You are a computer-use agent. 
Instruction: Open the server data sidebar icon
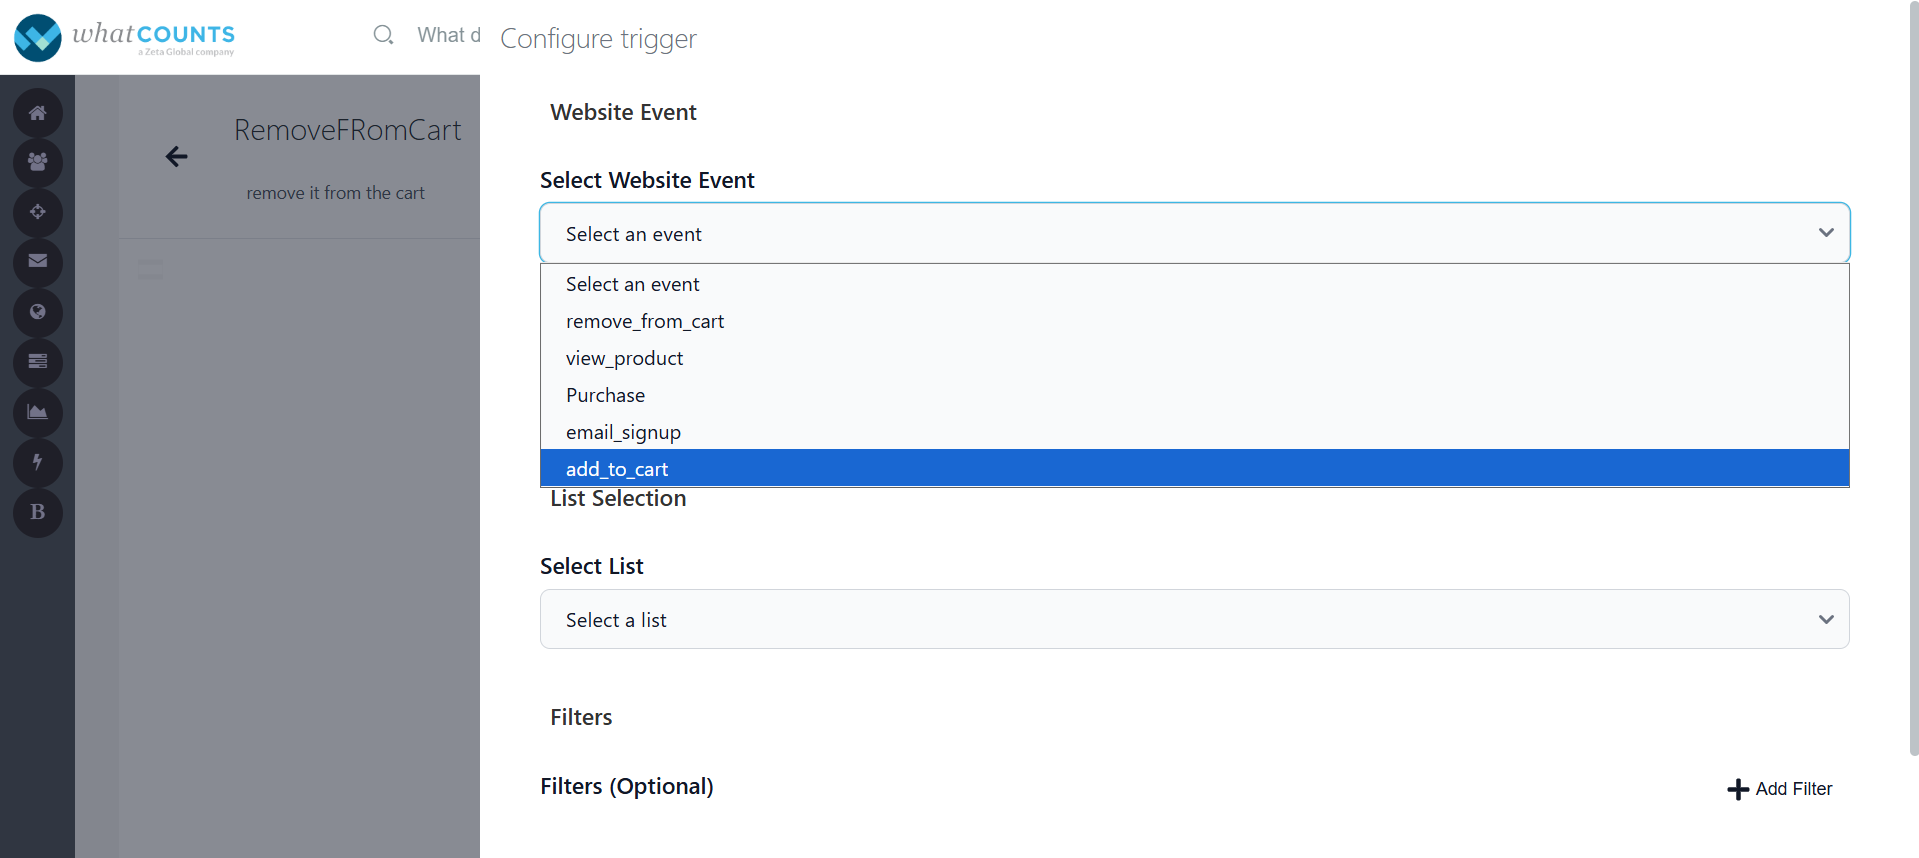[x=38, y=362]
